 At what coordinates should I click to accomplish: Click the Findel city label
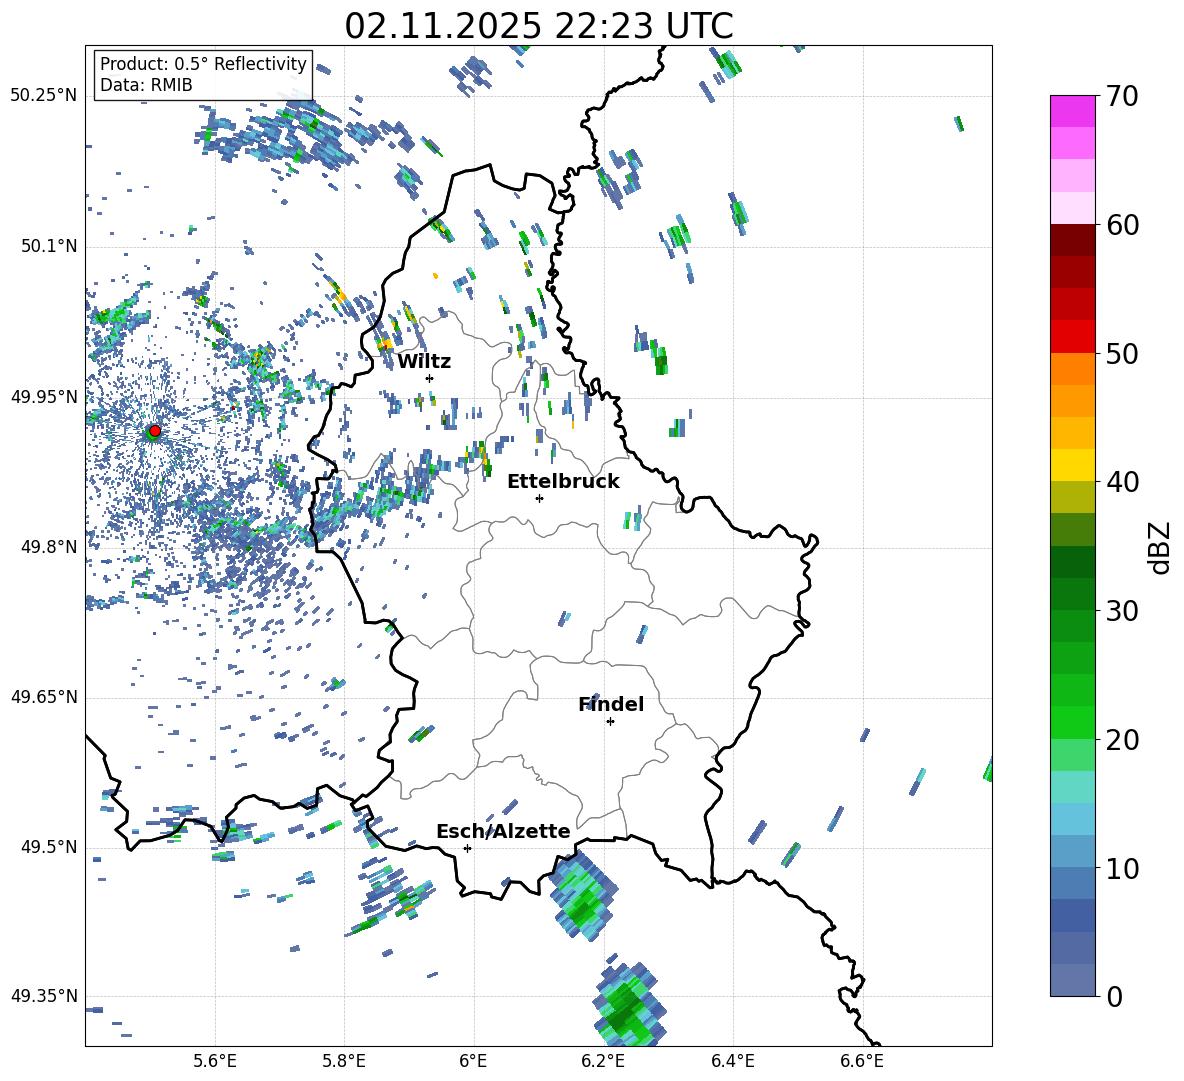click(611, 704)
